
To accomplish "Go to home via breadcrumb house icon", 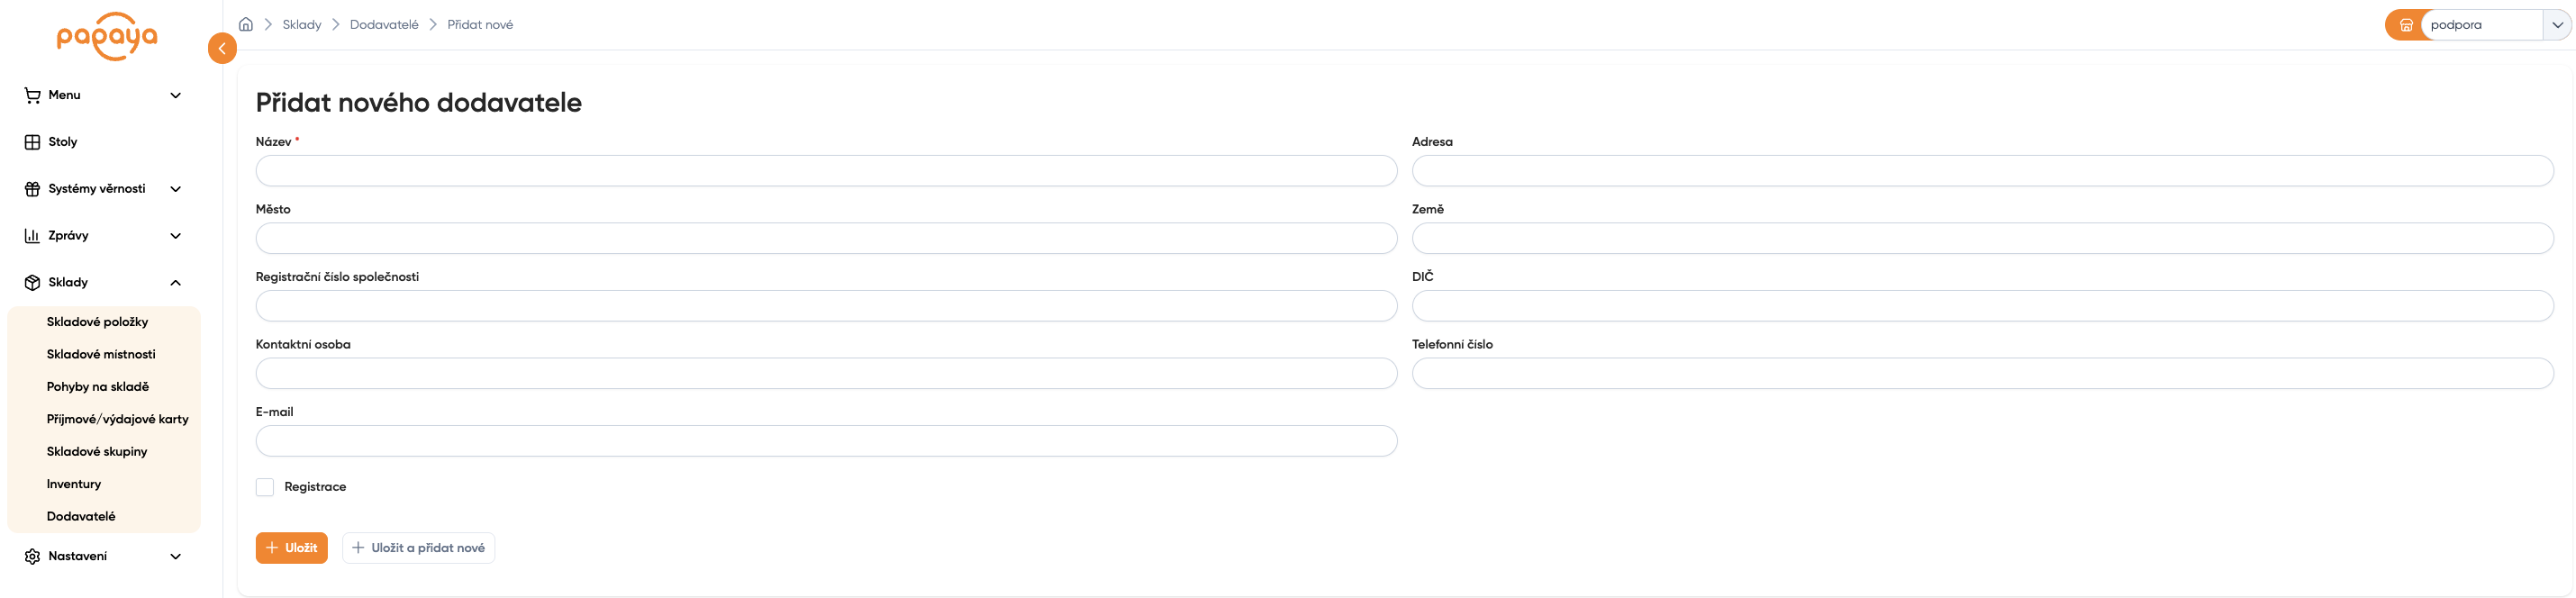I will click(246, 24).
